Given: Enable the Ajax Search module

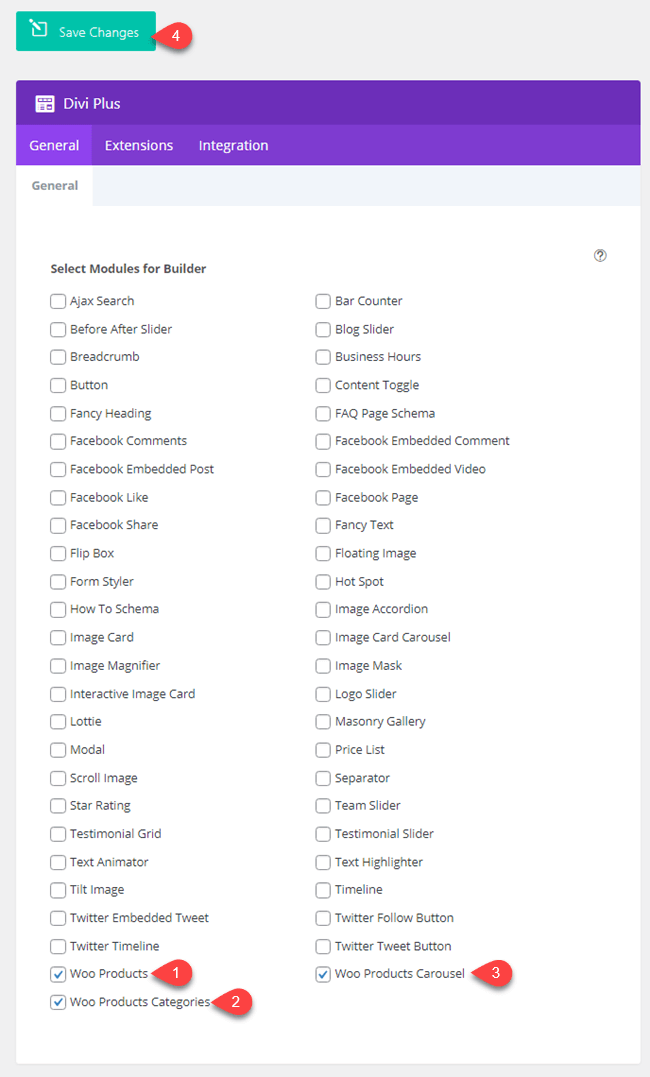Looking at the screenshot, I should point(57,300).
